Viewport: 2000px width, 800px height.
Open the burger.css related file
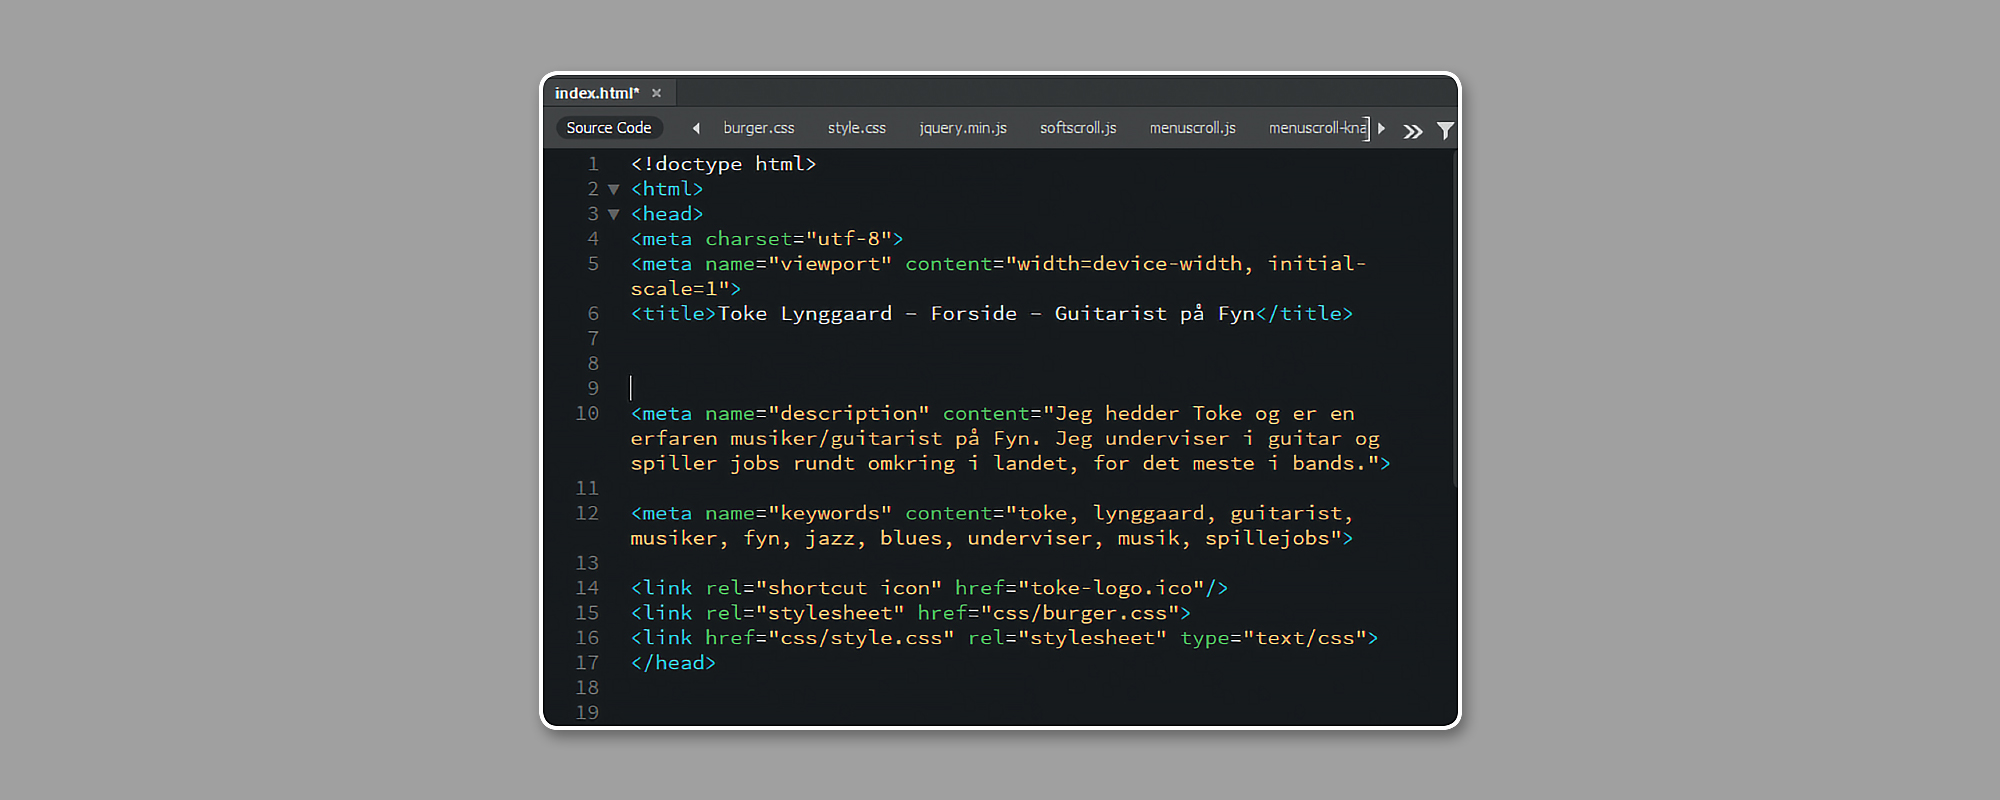coord(758,128)
